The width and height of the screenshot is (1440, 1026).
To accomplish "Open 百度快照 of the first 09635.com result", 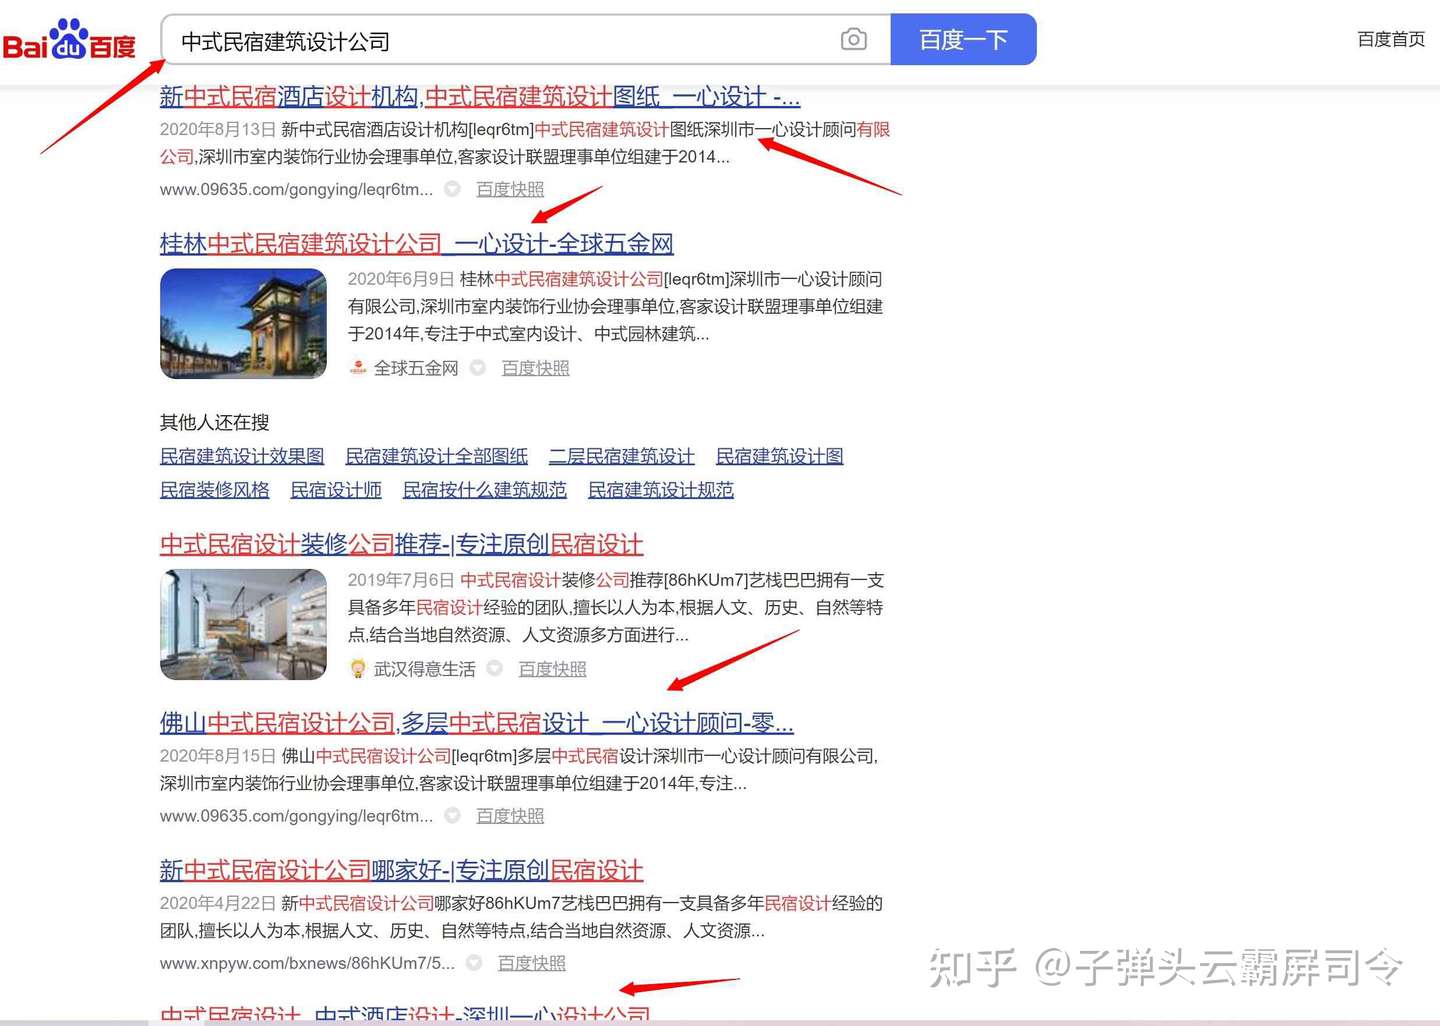I will (x=510, y=189).
